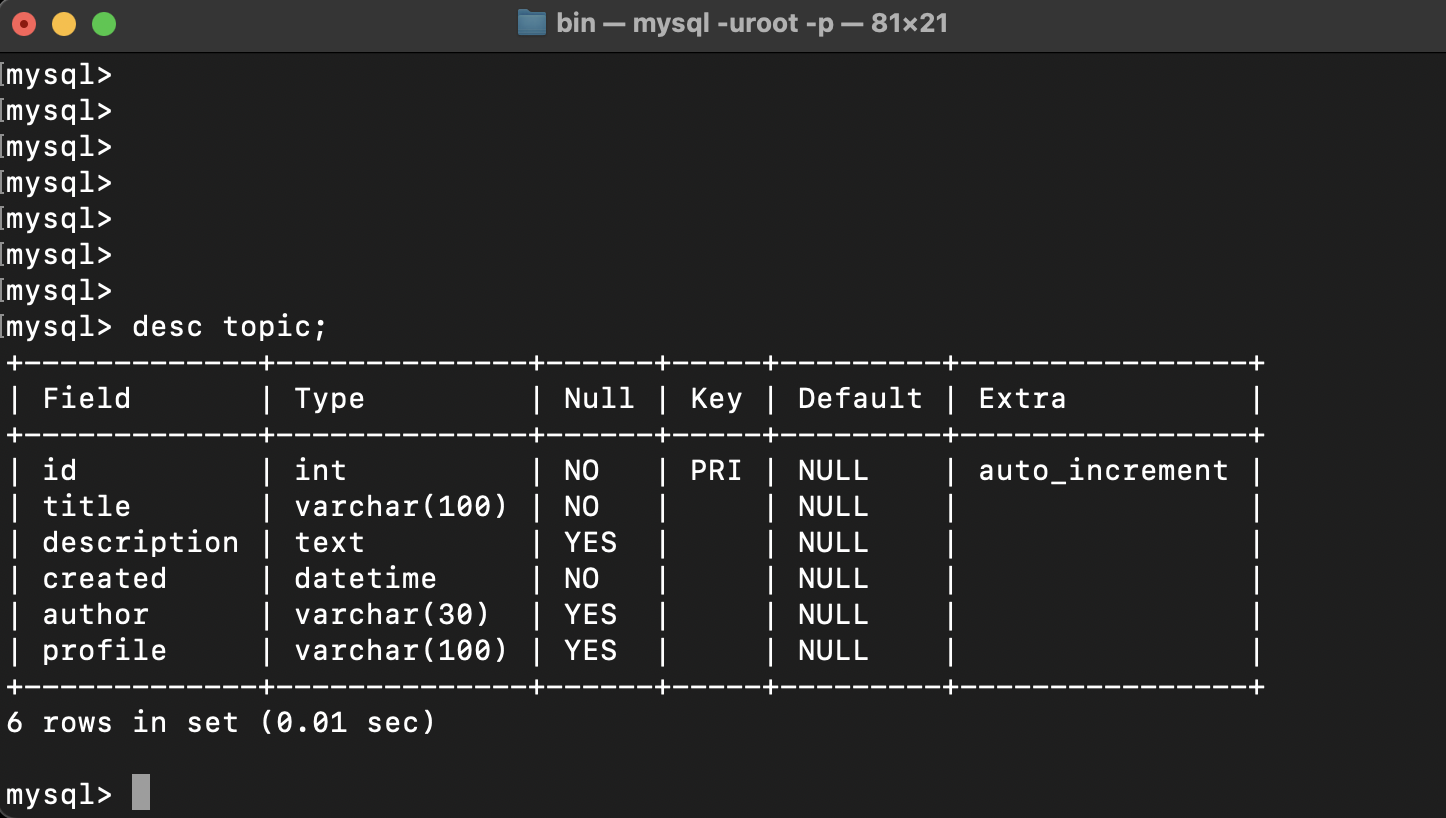Click the block cursor at the last prompt
Screen dimensions: 1446x818
141,793
